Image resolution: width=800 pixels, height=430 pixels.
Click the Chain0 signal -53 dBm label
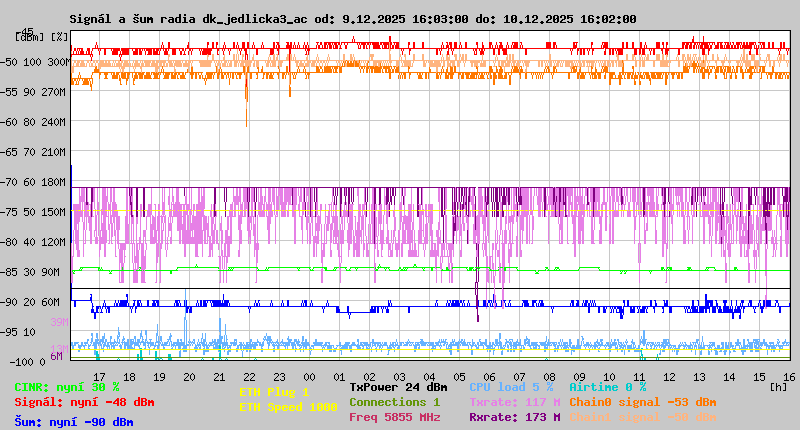[642, 402]
